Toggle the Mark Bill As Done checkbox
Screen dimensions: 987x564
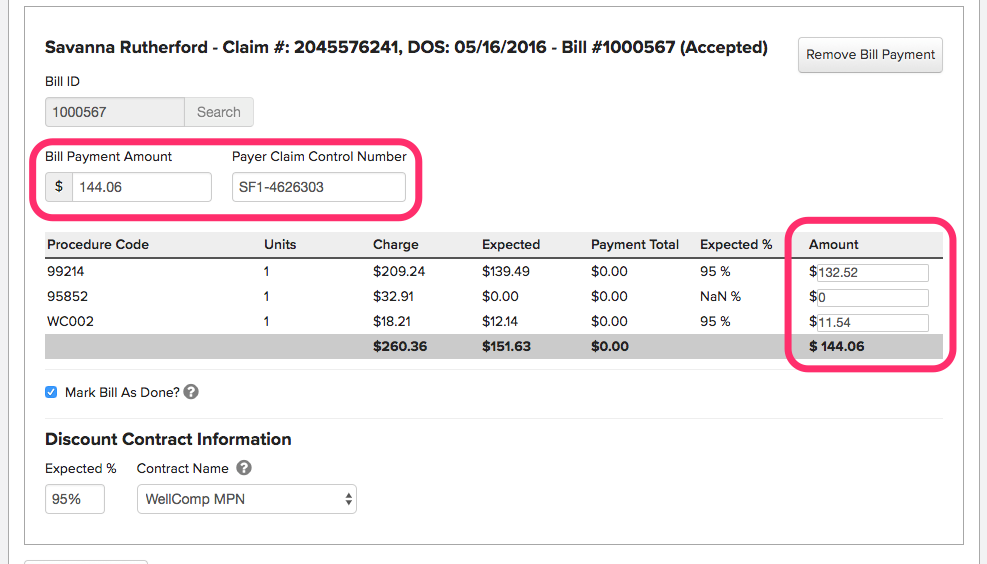pos(51,392)
